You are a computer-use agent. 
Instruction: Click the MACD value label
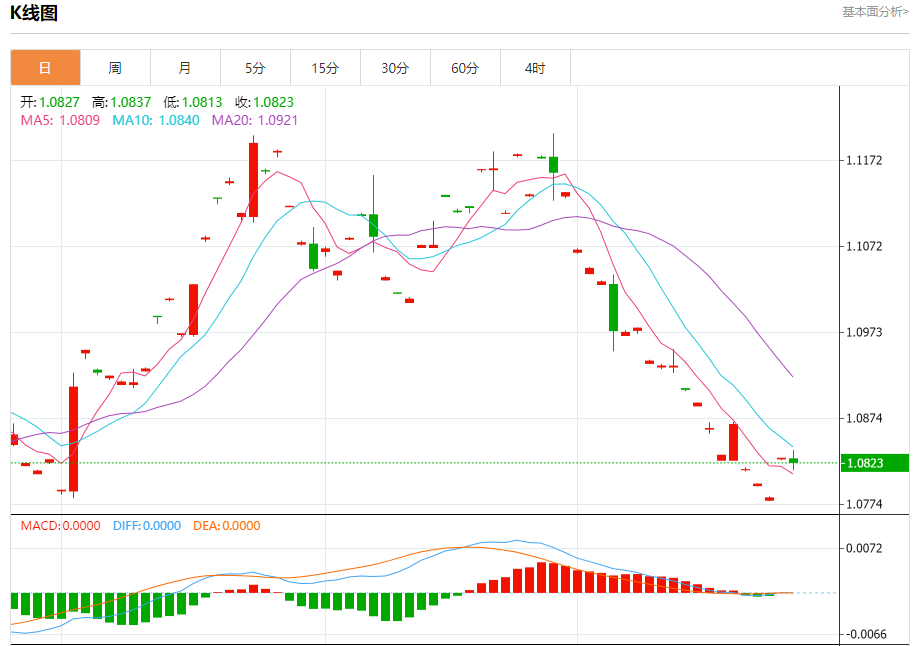point(60,526)
